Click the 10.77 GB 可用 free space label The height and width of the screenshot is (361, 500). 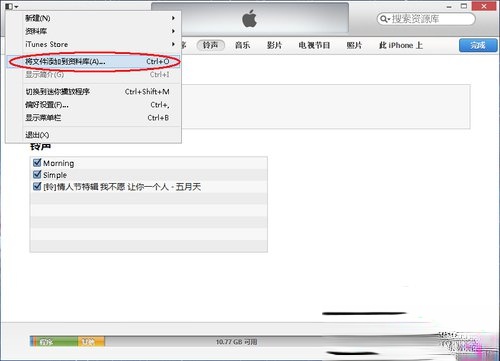[x=236, y=342]
